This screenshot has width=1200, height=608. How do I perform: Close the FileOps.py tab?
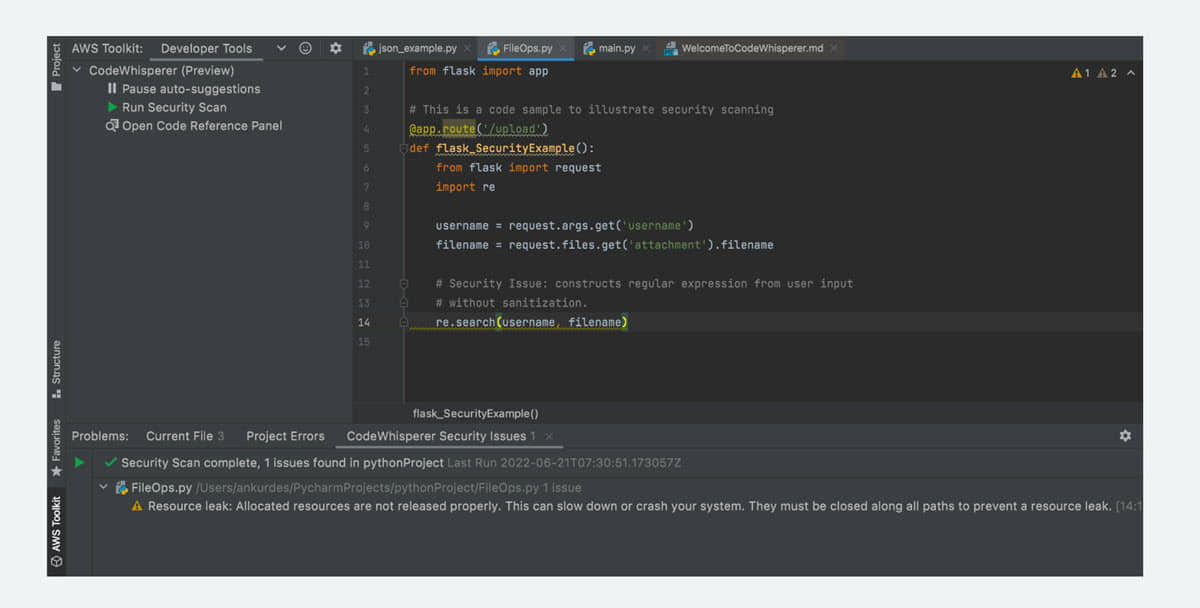(563, 48)
